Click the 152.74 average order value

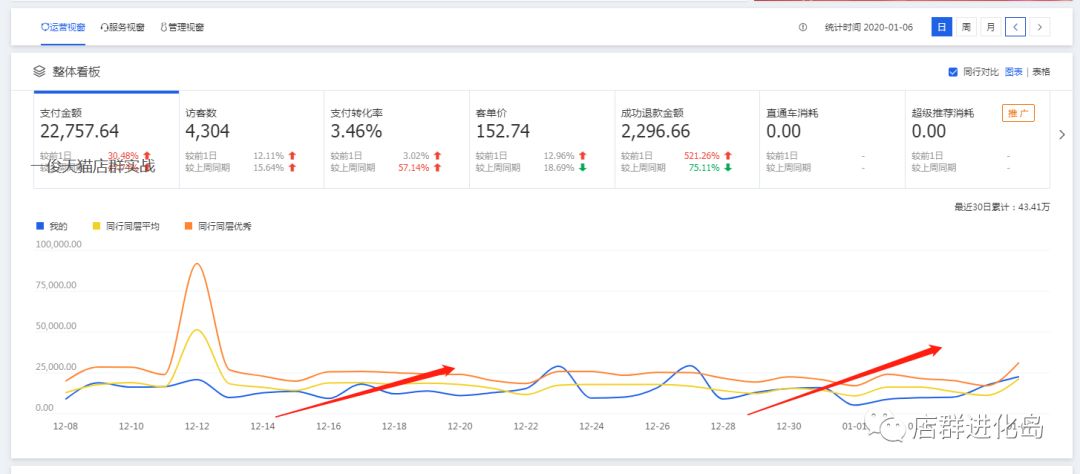click(x=503, y=131)
